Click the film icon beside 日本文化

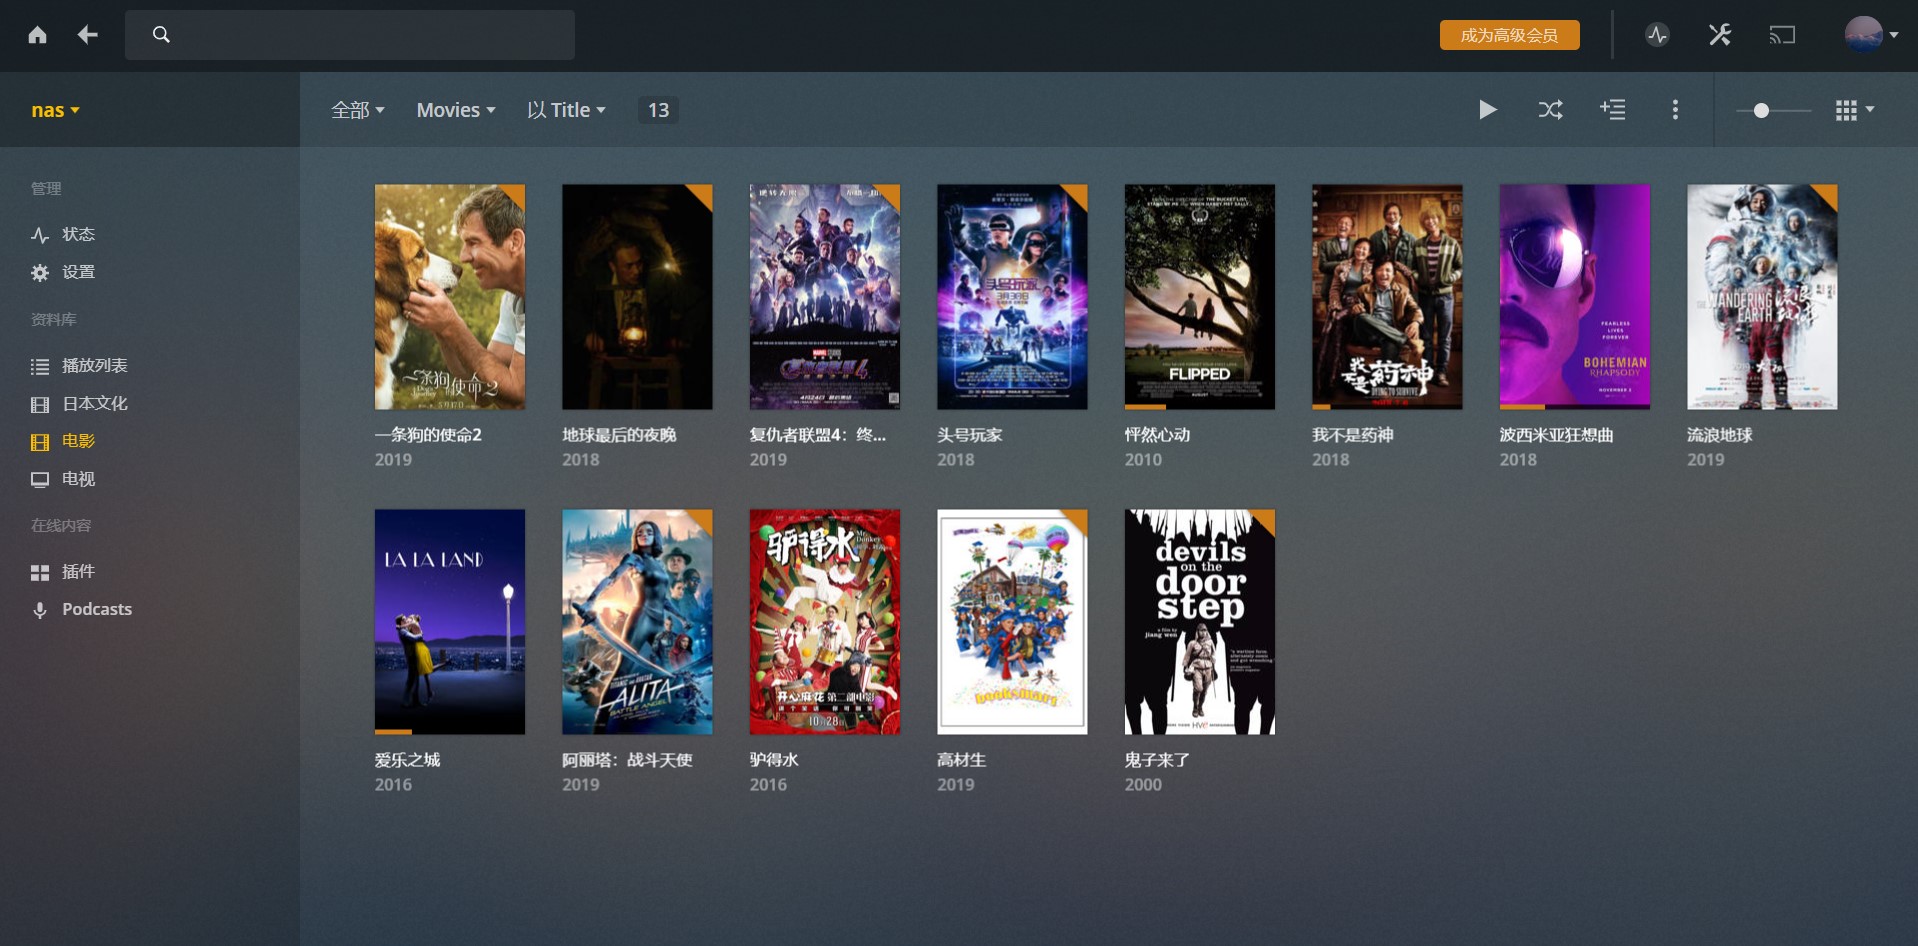(40, 405)
